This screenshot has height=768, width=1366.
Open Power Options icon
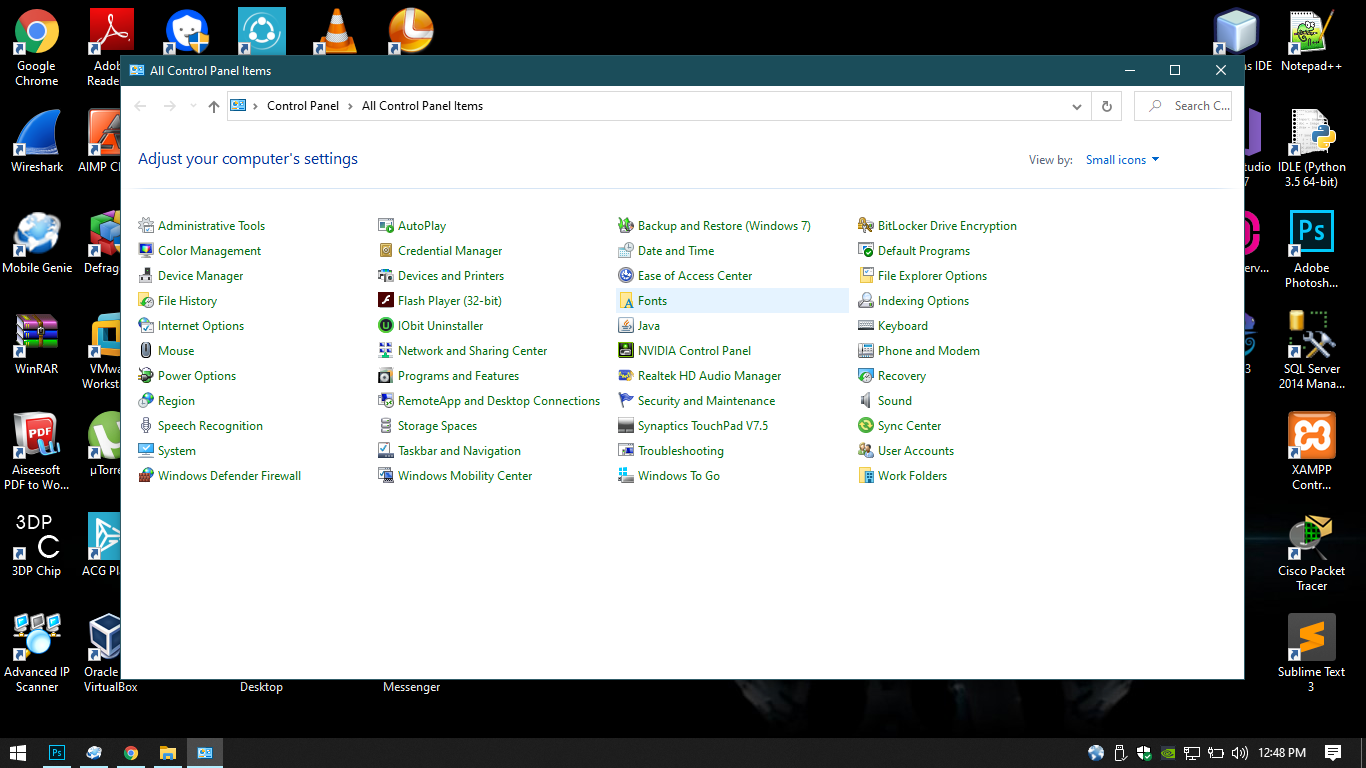[146, 376]
